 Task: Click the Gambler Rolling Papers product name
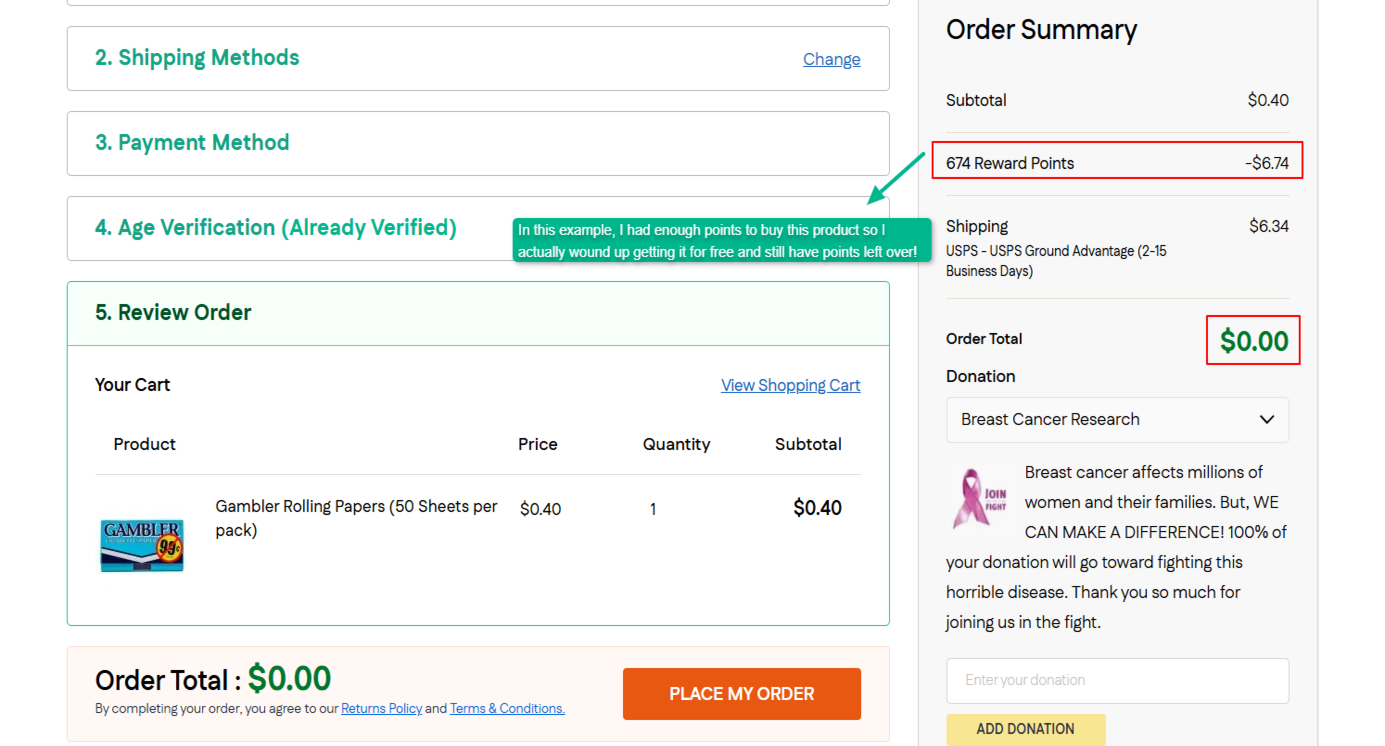coord(356,518)
